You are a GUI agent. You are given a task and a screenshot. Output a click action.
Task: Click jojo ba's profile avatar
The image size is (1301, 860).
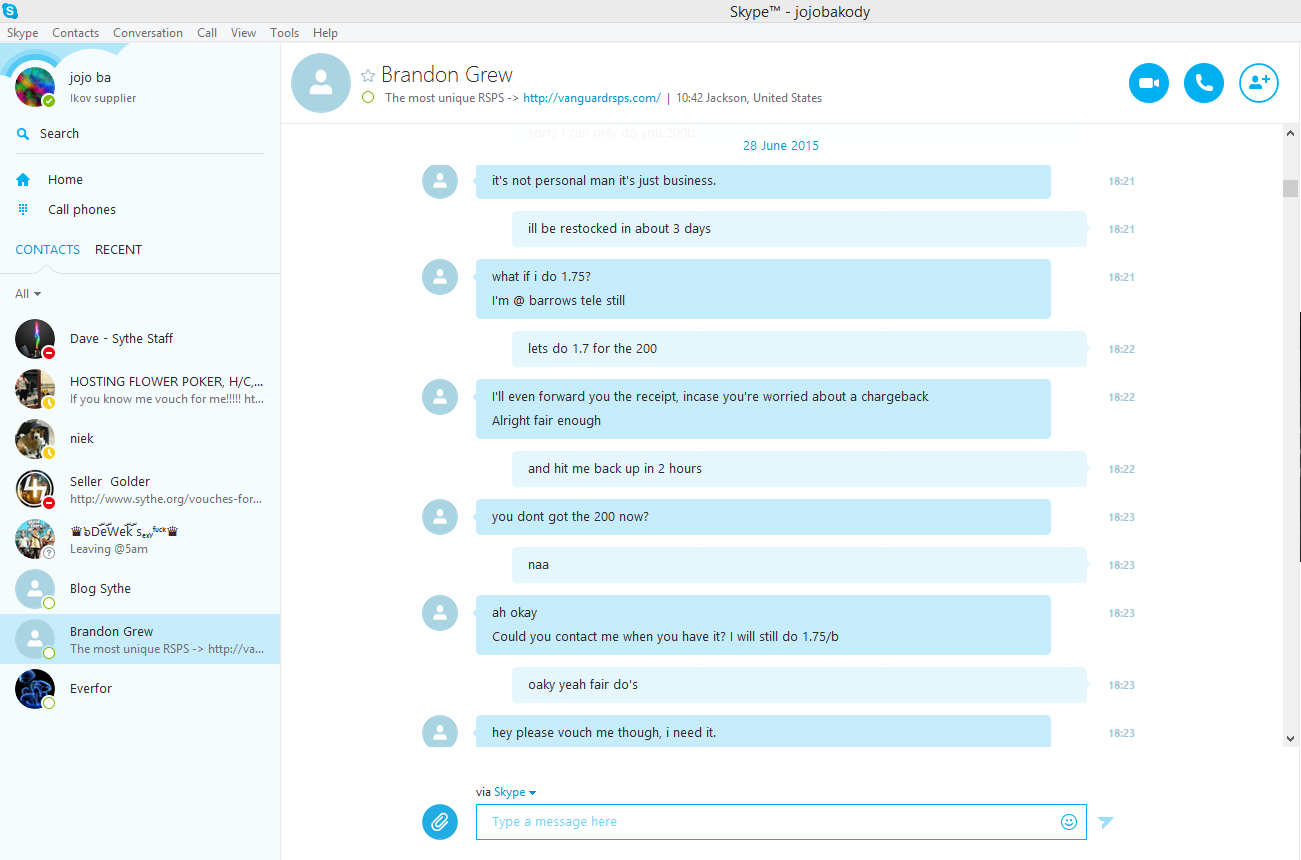[x=35, y=87]
